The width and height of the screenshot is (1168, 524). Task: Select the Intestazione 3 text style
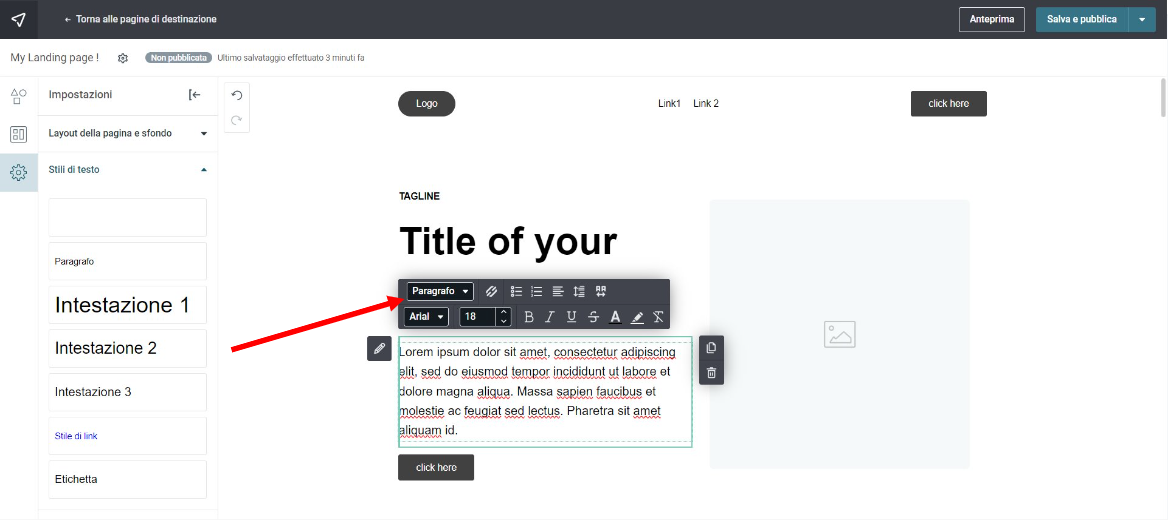tap(127, 392)
